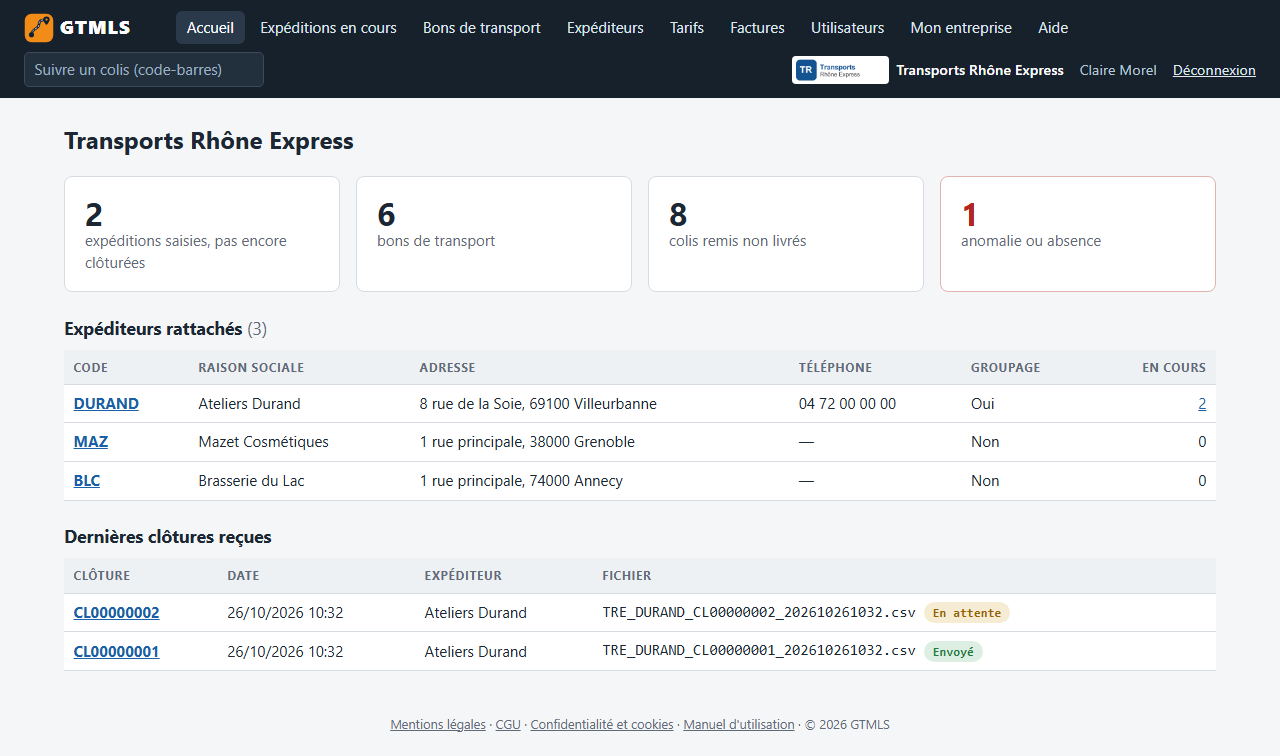Click the 6 bons de transport card
The image size is (1280, 756).
[494, 234]
